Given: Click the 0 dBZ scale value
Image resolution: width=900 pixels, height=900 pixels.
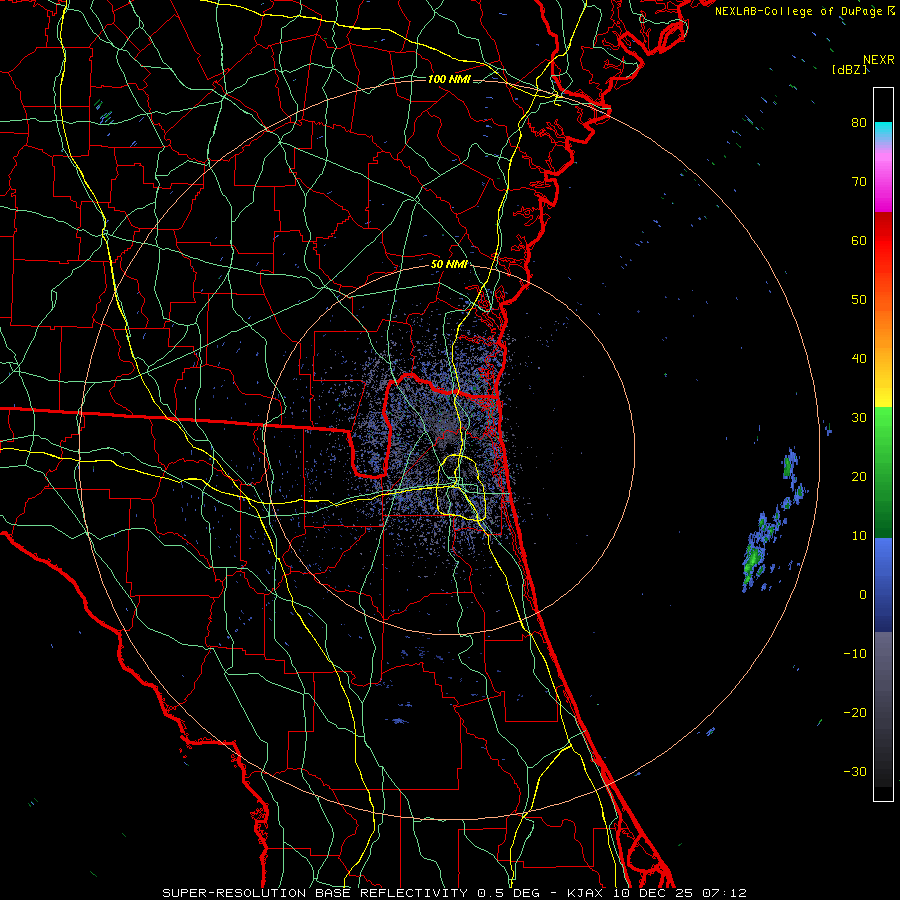Looking at the screenshot, I should [x=863, y=595].
